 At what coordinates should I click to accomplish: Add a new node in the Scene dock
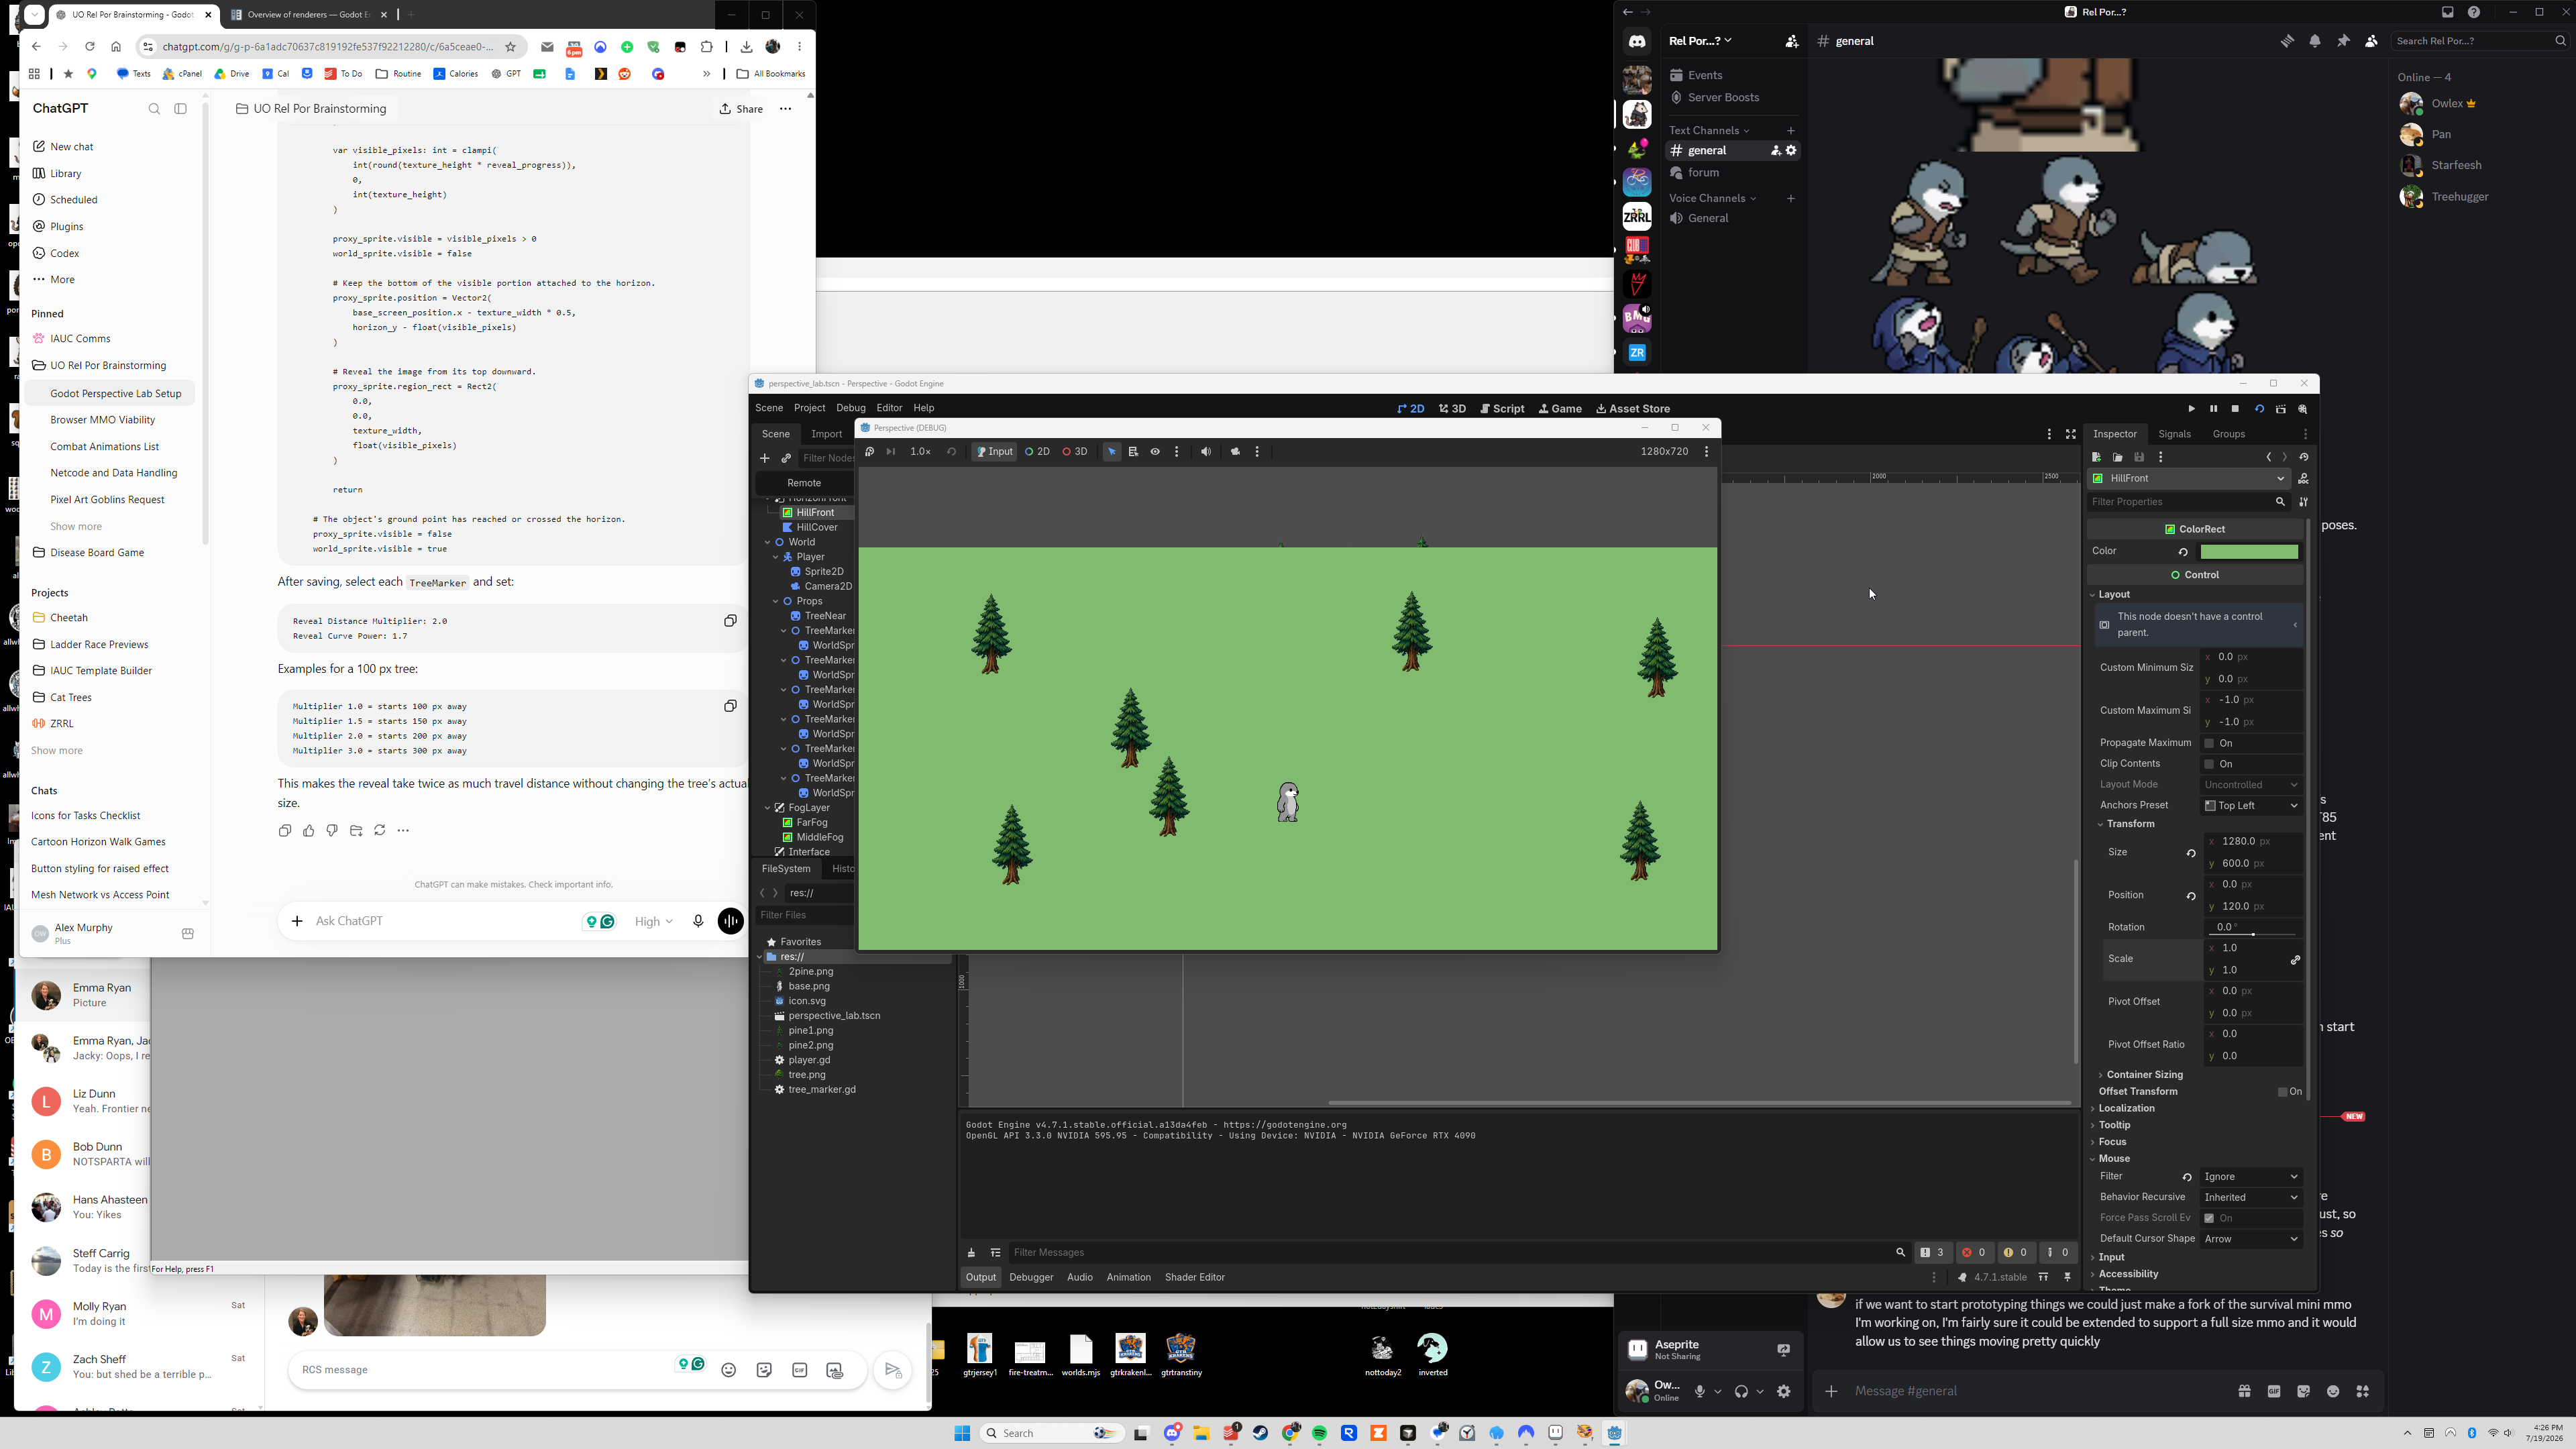click(x=765, y=458)
